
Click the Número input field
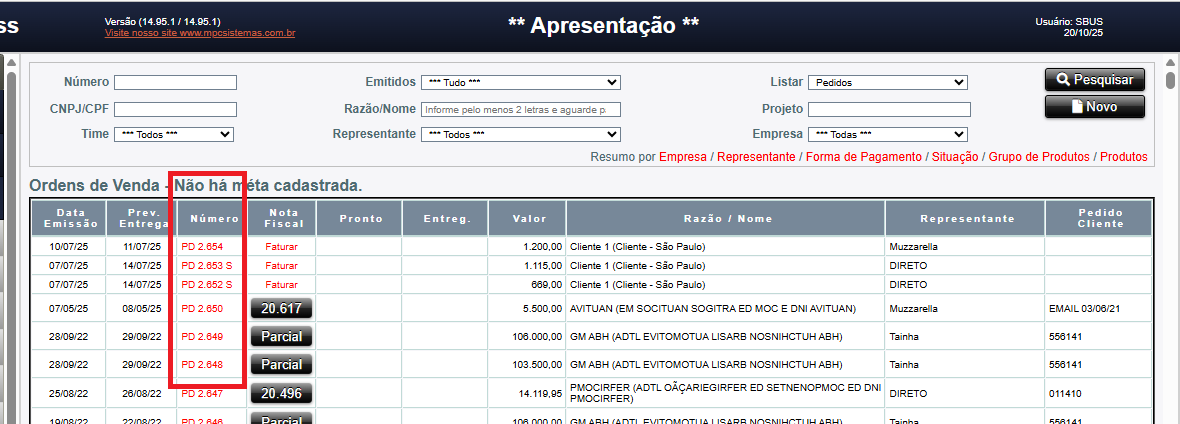(x=175, y=82)
